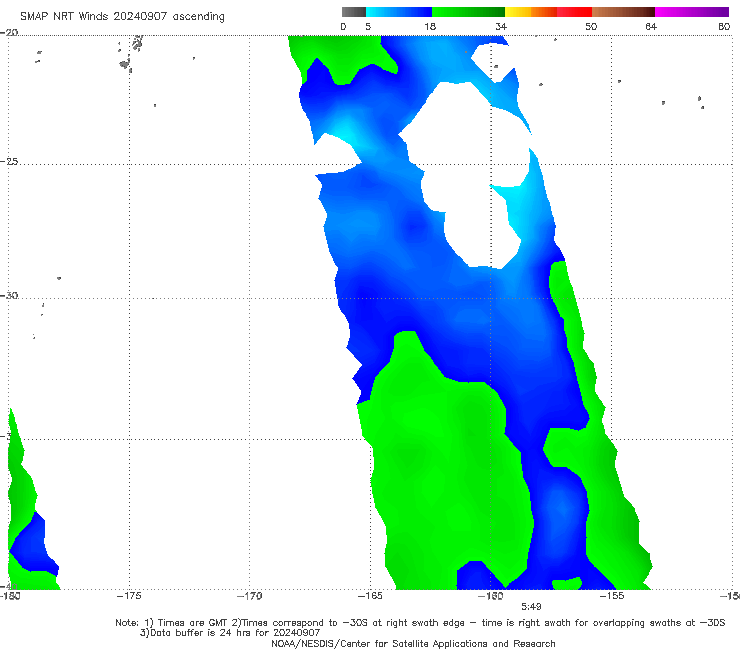Click the note line starting 'Note: 1) Times are GMT'
The width and height of the screenshot is (740, 650).
point(420,623)
